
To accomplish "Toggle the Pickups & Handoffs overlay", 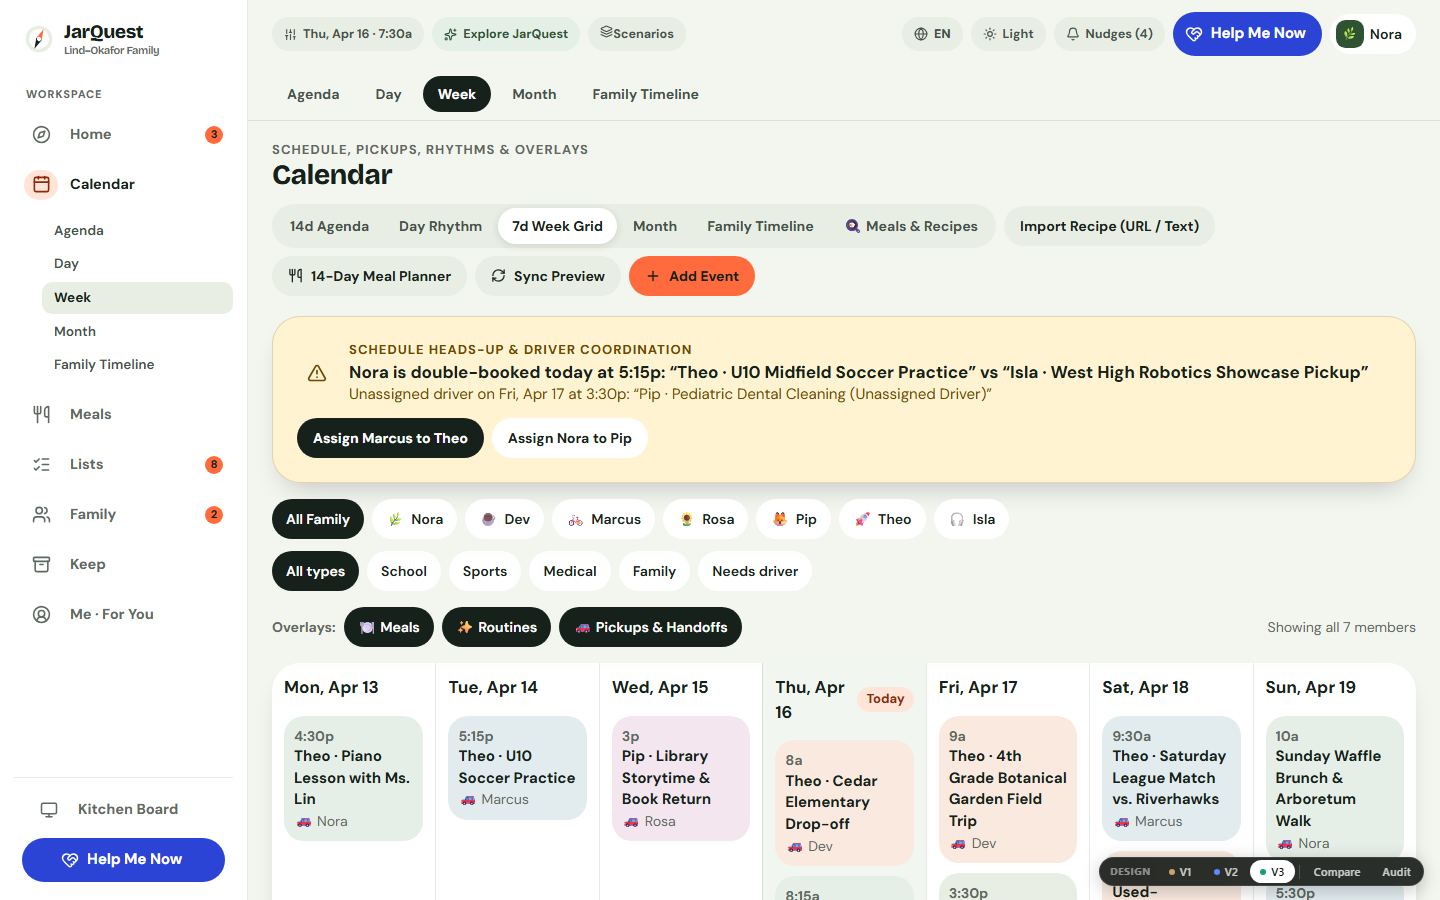I will tap(650, 627).
